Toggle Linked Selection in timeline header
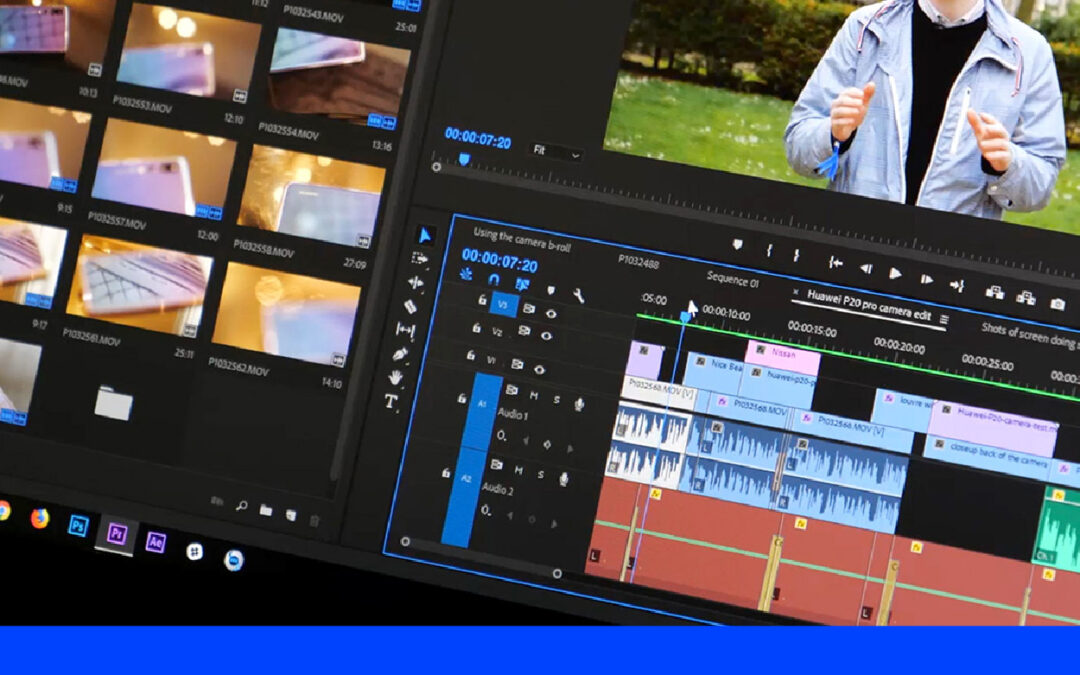Image resolution: width=1080 pixels, height=675 pixels. 522,284
